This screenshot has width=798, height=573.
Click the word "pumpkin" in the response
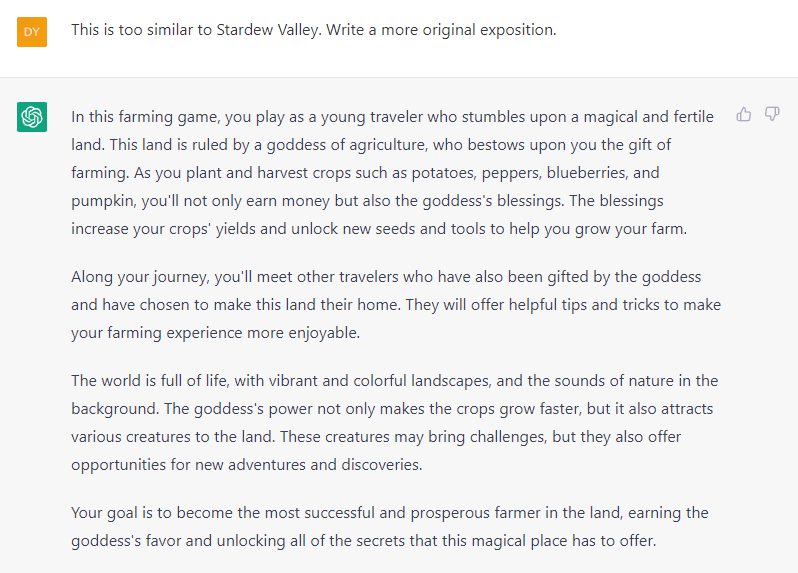pos(101,200)
